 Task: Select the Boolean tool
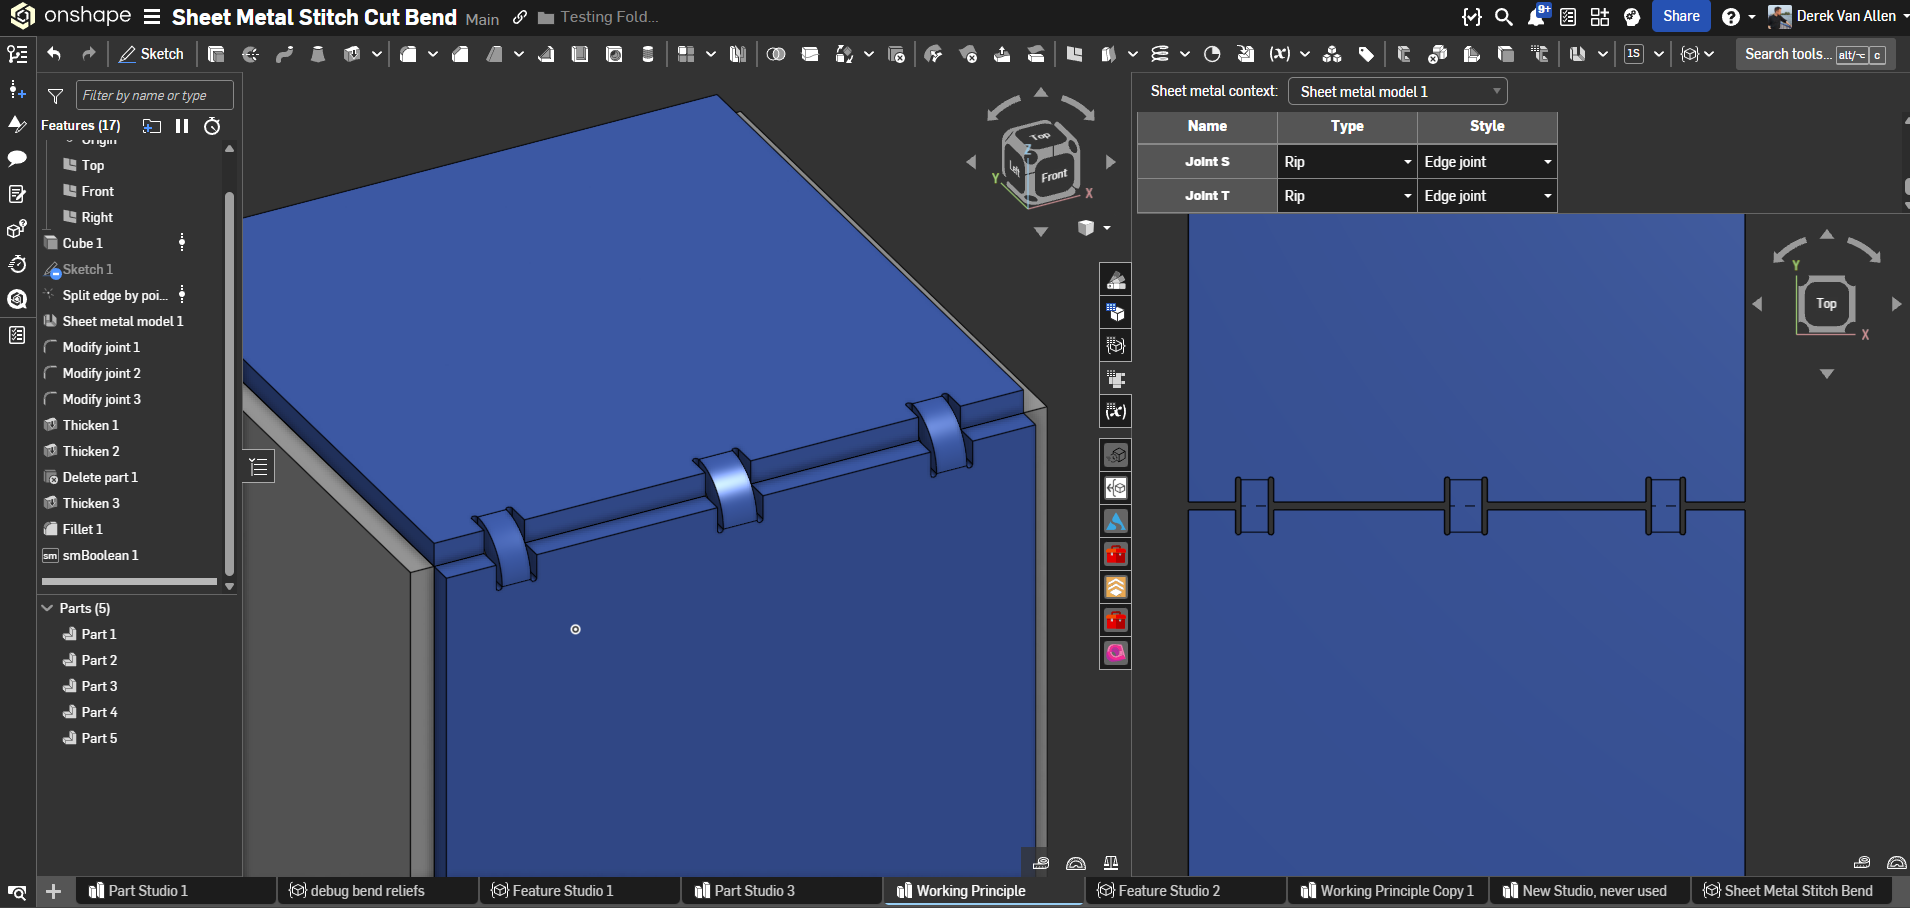click(776, 54)
